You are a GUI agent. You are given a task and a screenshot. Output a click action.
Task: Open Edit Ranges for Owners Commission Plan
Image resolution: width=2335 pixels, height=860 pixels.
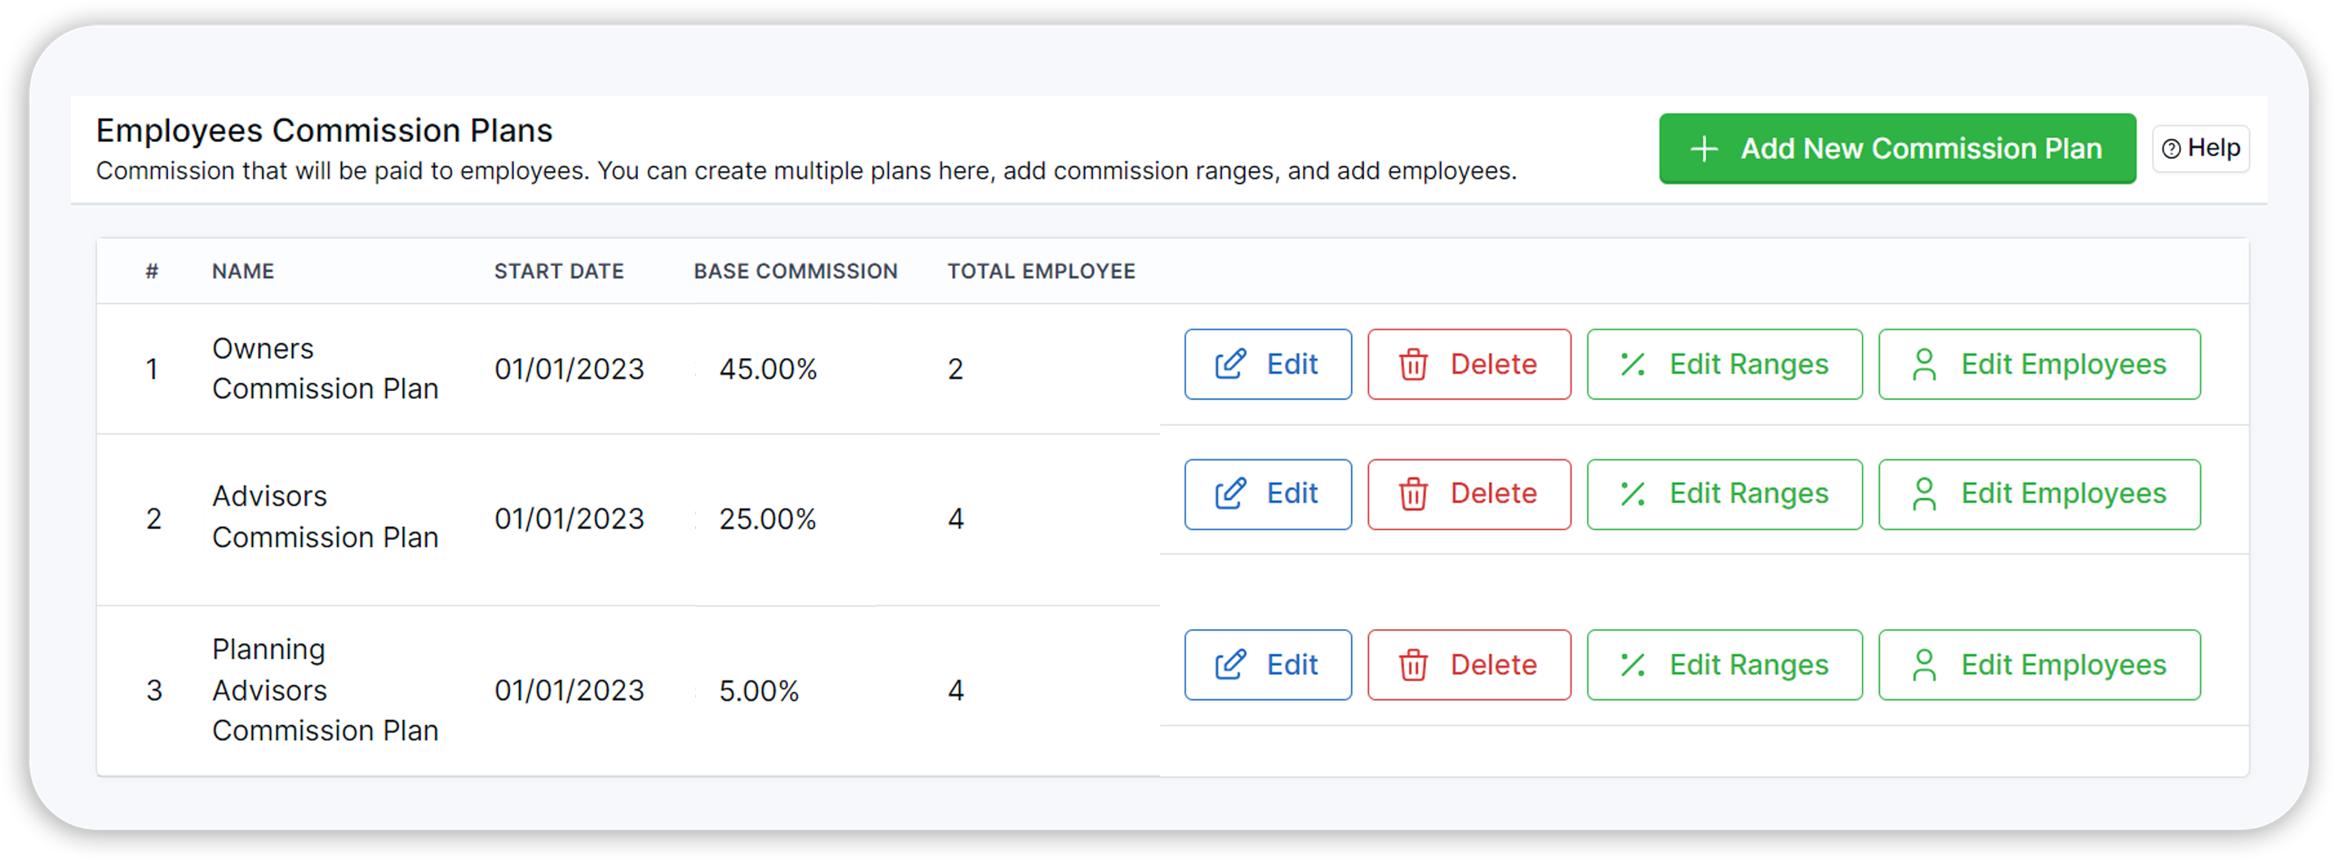[x=1724, y=364]
